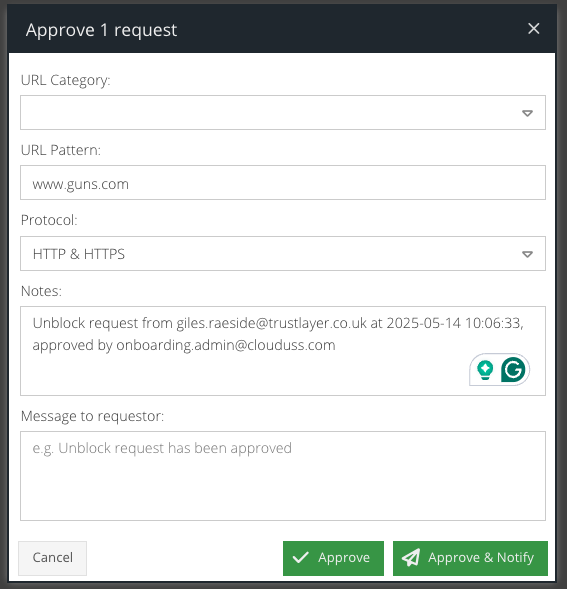Click the URL Pattern field with www.guns.com
567x589 pixels.
pos(283,183)
